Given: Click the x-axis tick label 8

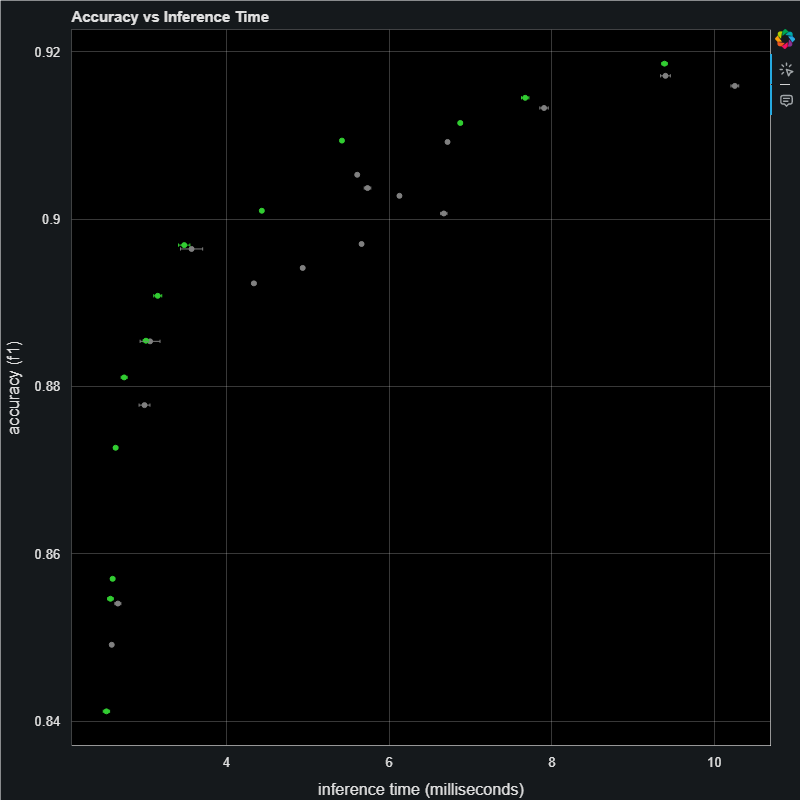Looking at the screenshot, I should pos(552,762).
